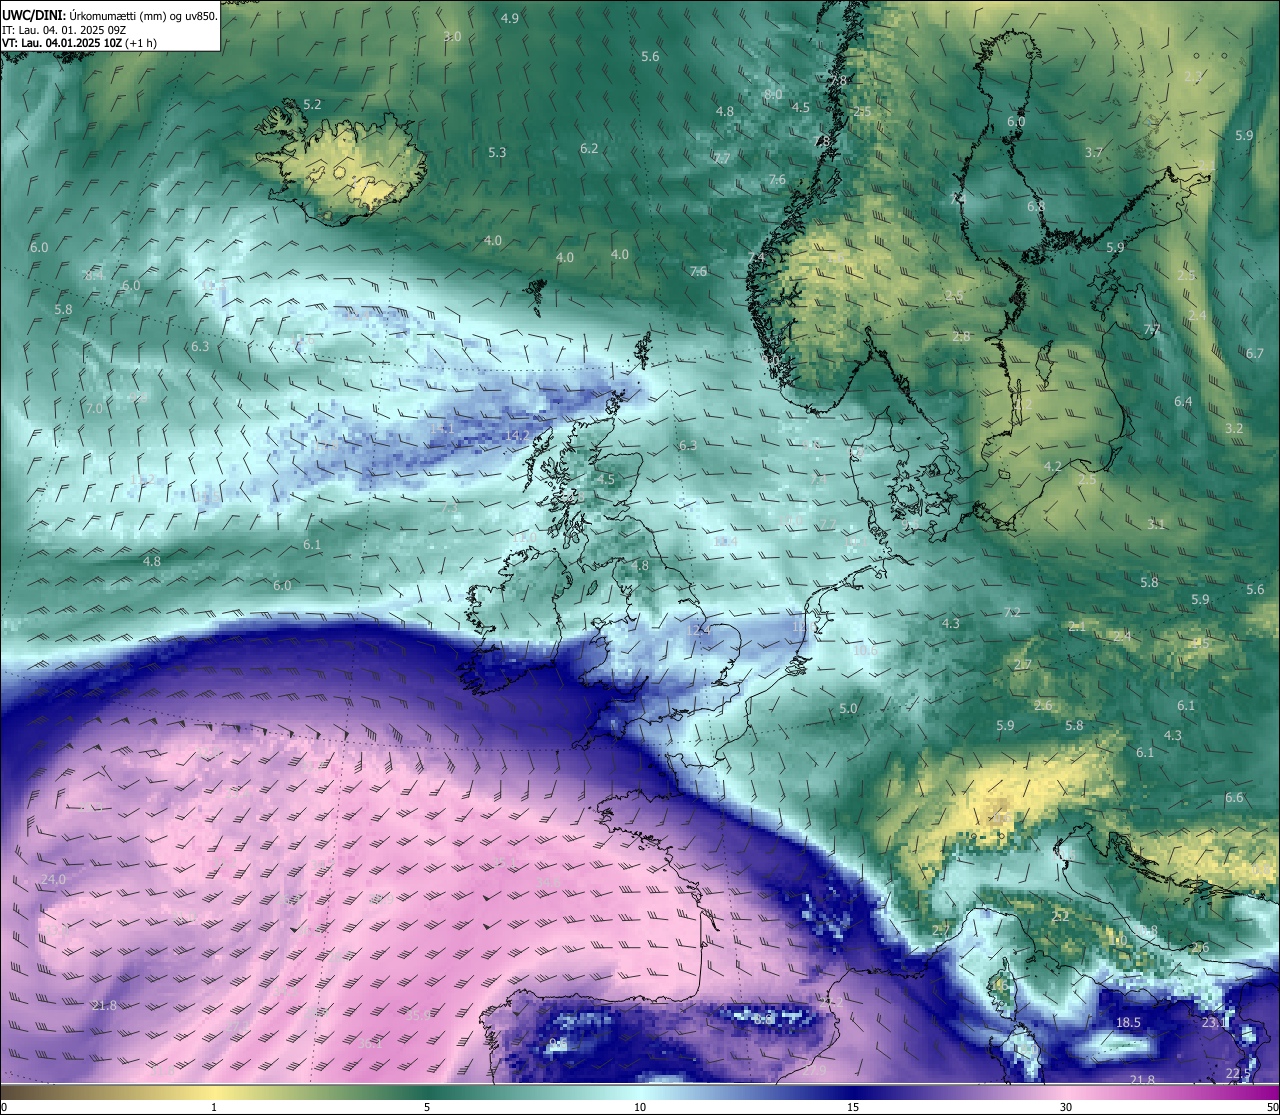Viewport: 1280px width, 1115px height.
Task: Click the color scale tick label '5'
Action: (427, 1107)
